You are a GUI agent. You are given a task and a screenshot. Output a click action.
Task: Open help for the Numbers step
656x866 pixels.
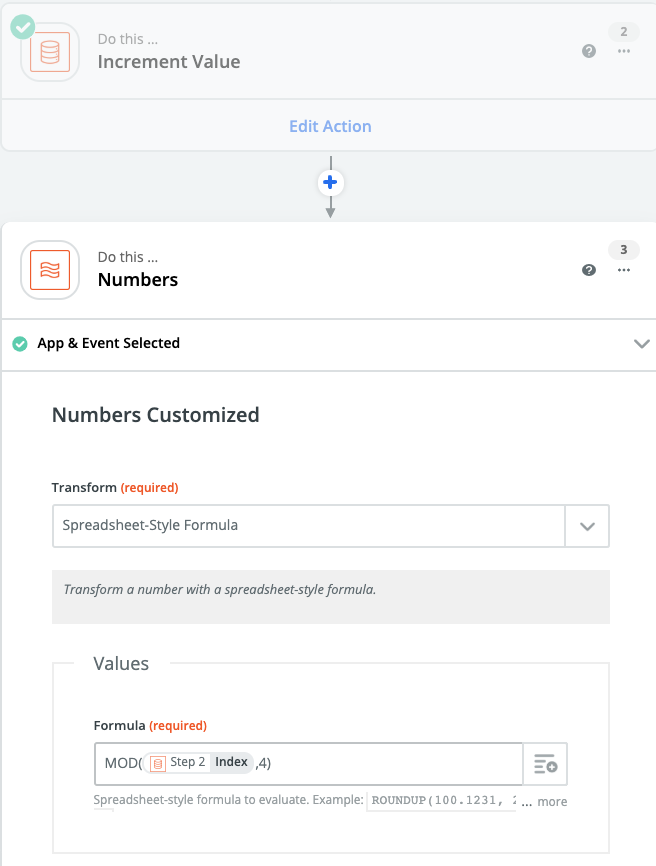tap(589, 270)
